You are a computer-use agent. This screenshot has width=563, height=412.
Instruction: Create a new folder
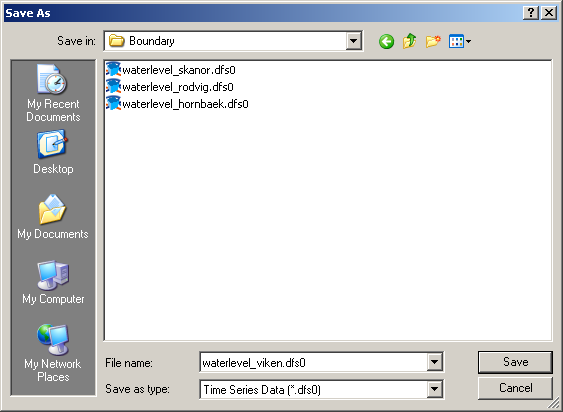(433, 41)
